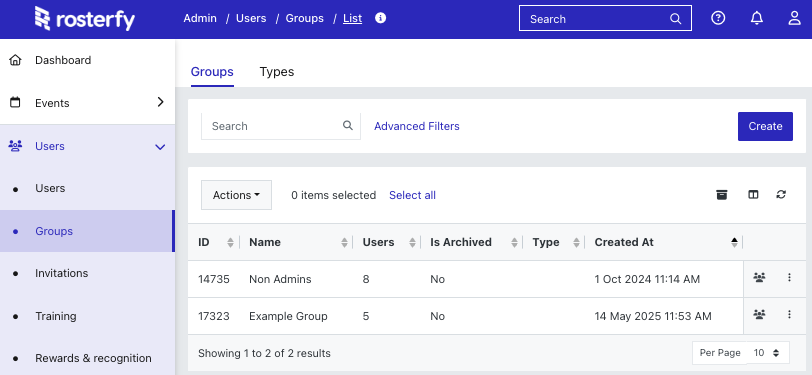Open the notifications bell
This screenshot has height=375, width=812.
click(x=757, y=19)
